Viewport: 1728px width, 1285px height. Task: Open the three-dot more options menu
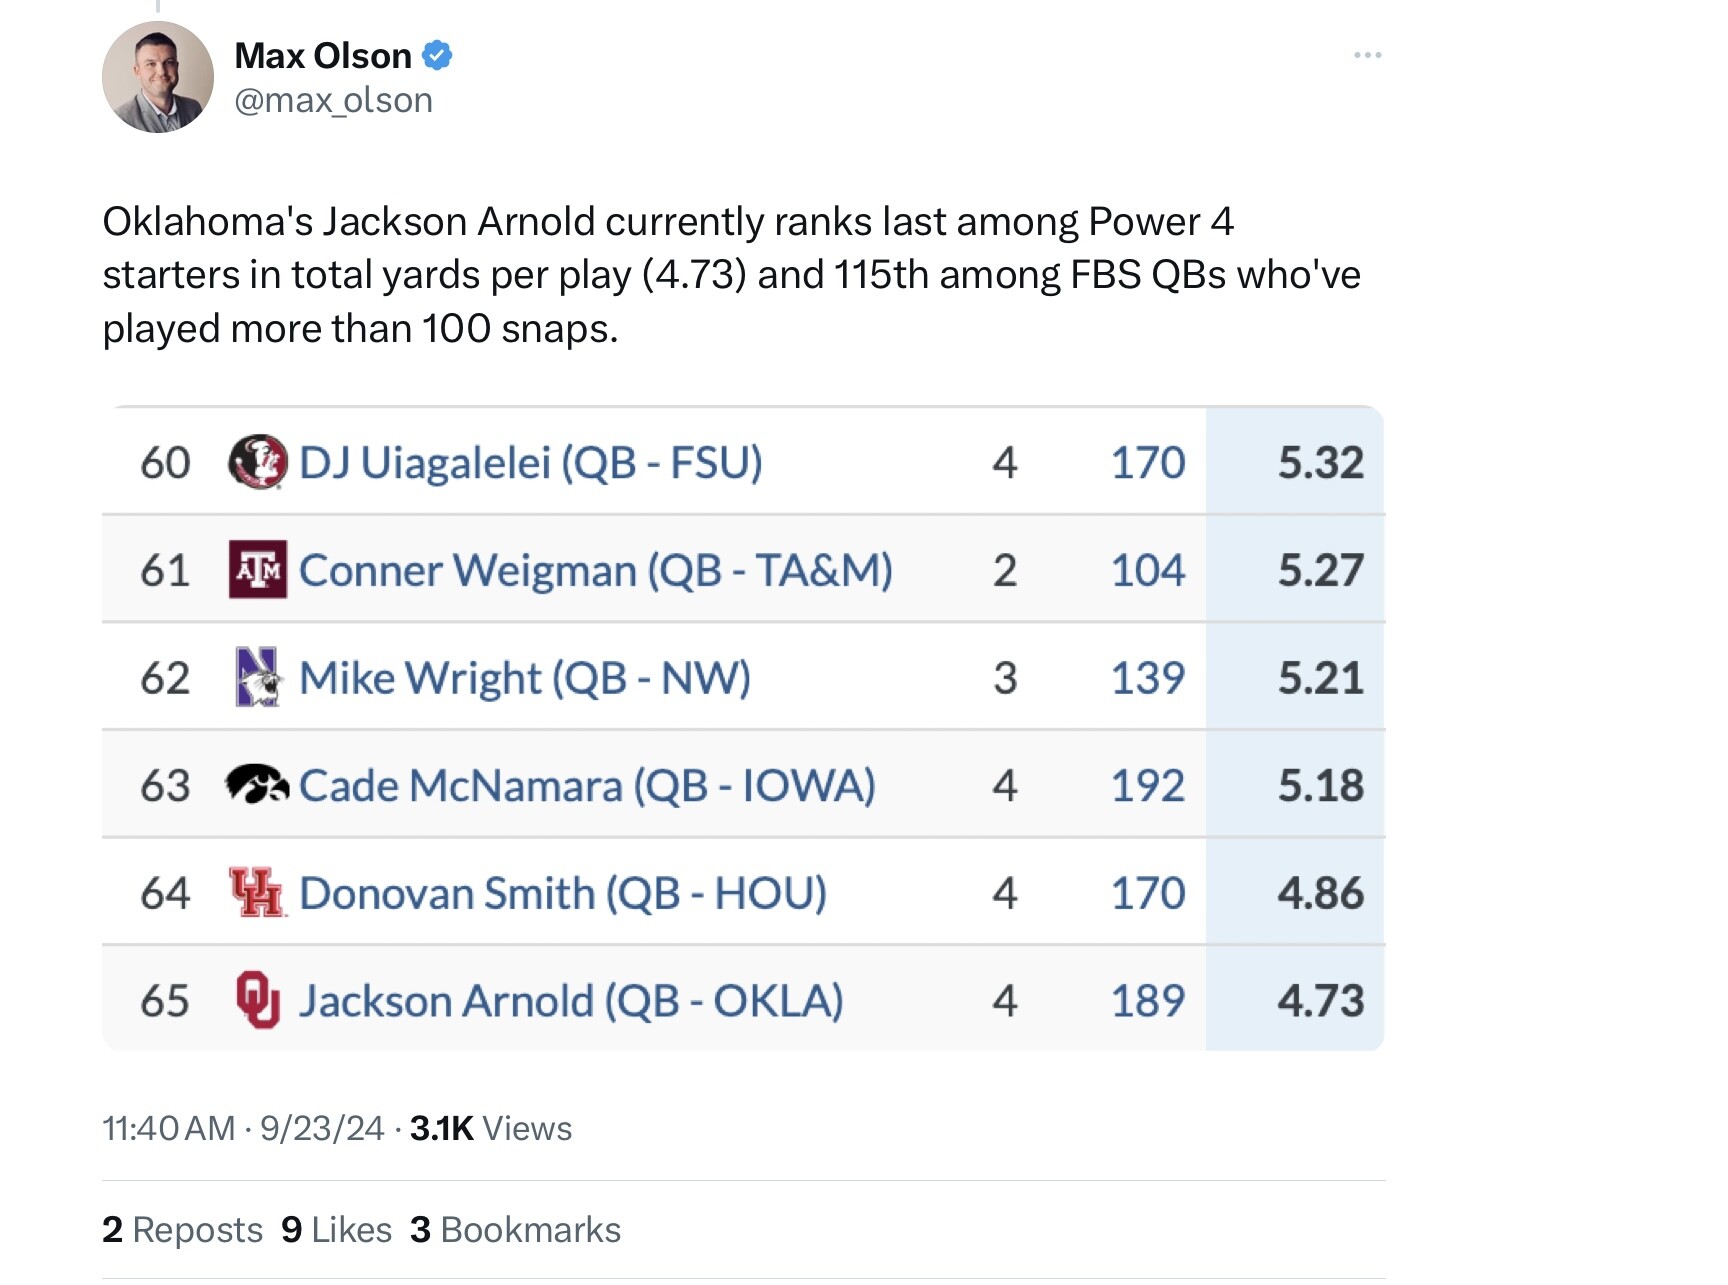1367,55
